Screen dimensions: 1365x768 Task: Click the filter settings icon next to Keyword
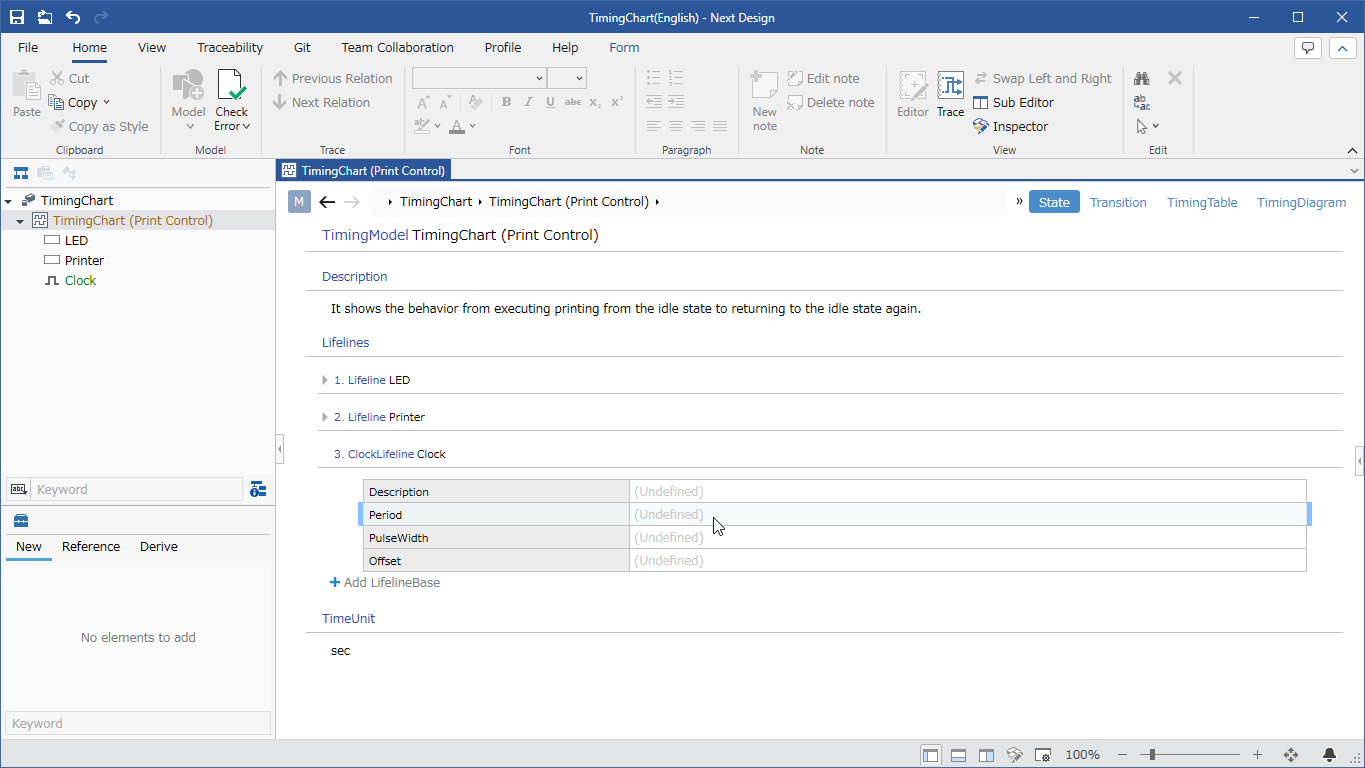coord(258,489)
